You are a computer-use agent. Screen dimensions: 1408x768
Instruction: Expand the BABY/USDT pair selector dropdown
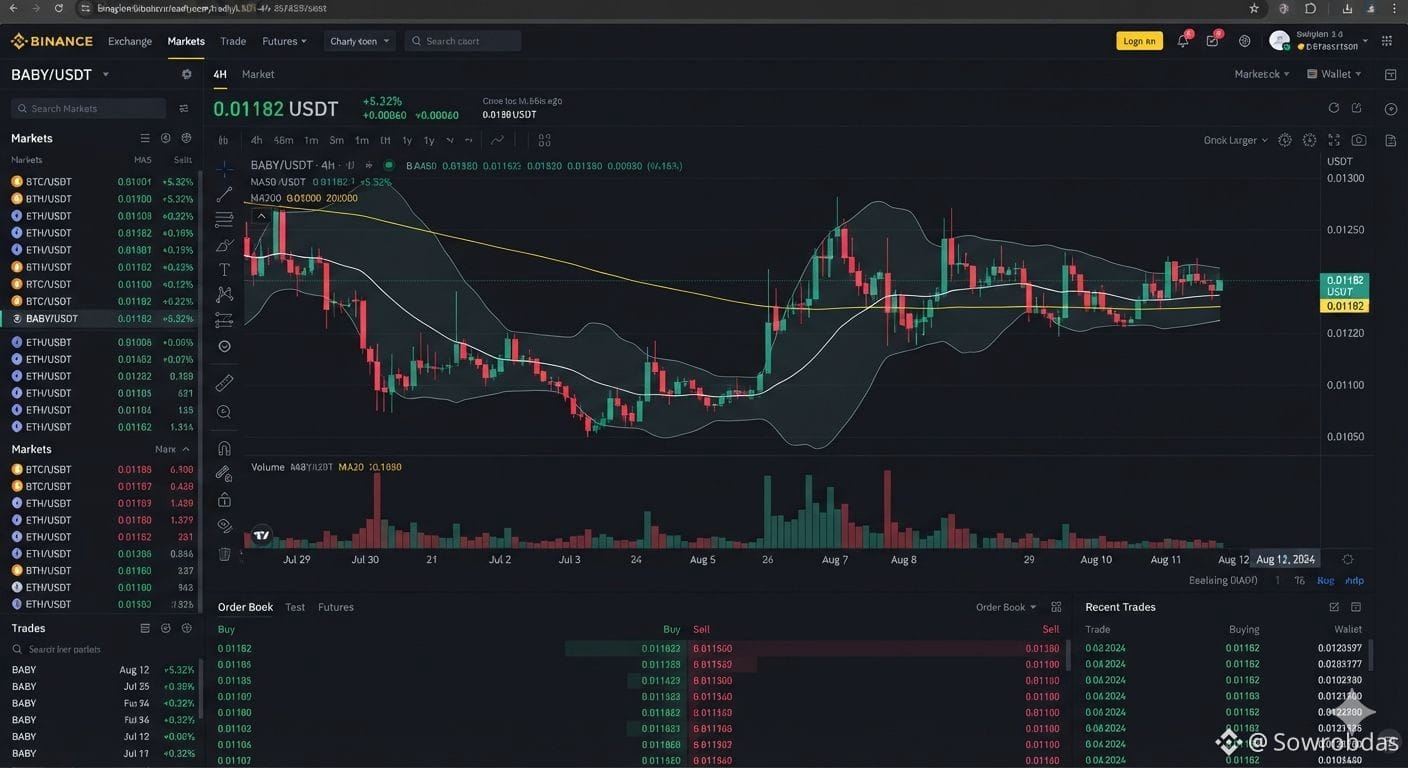(x=106, y=75)
